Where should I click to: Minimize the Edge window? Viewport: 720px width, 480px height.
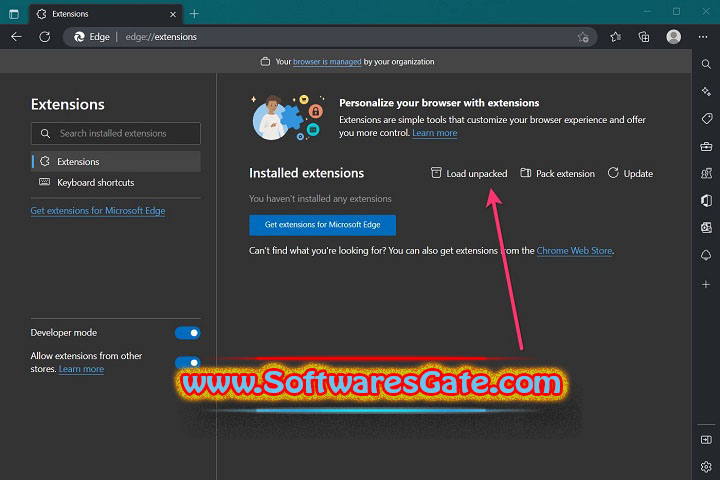[647, 11]
